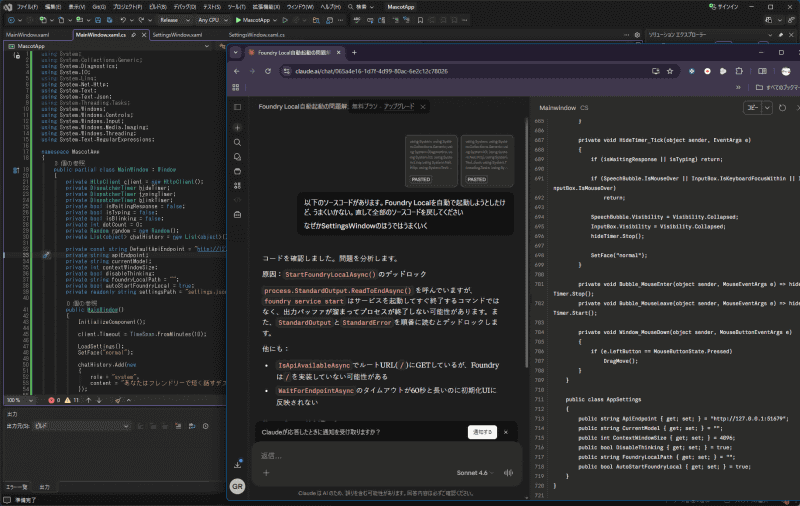Click the chat conversation vertical scrollbar
Viewport: 800px width, 506px height.
(x=527, y=243)
